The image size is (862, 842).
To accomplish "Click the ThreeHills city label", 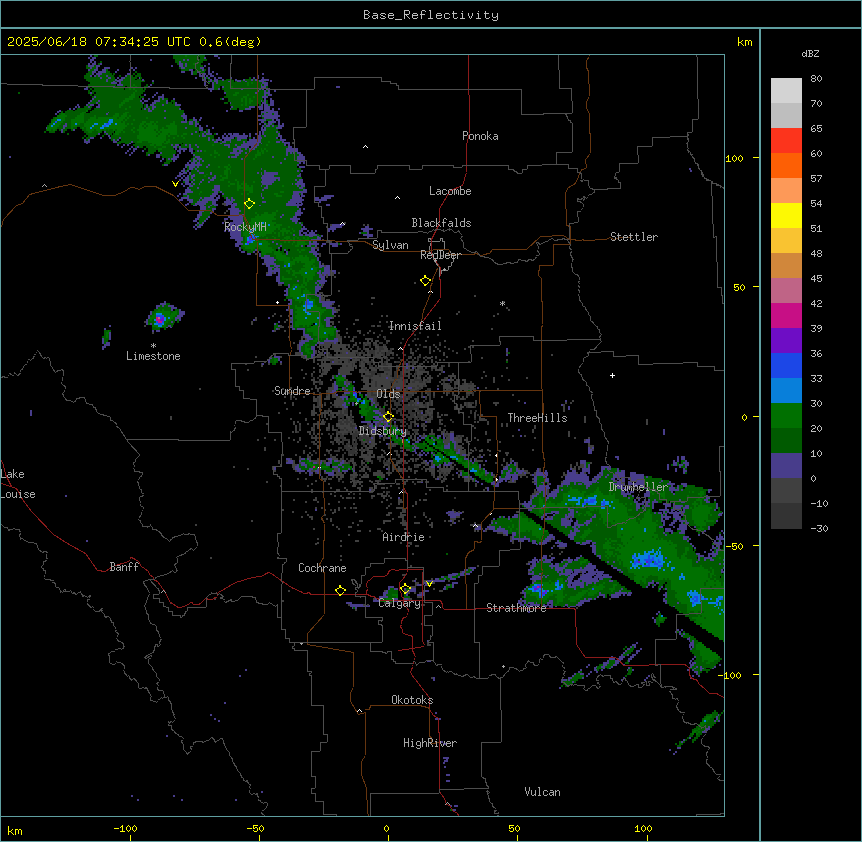I will pos(537,418).
